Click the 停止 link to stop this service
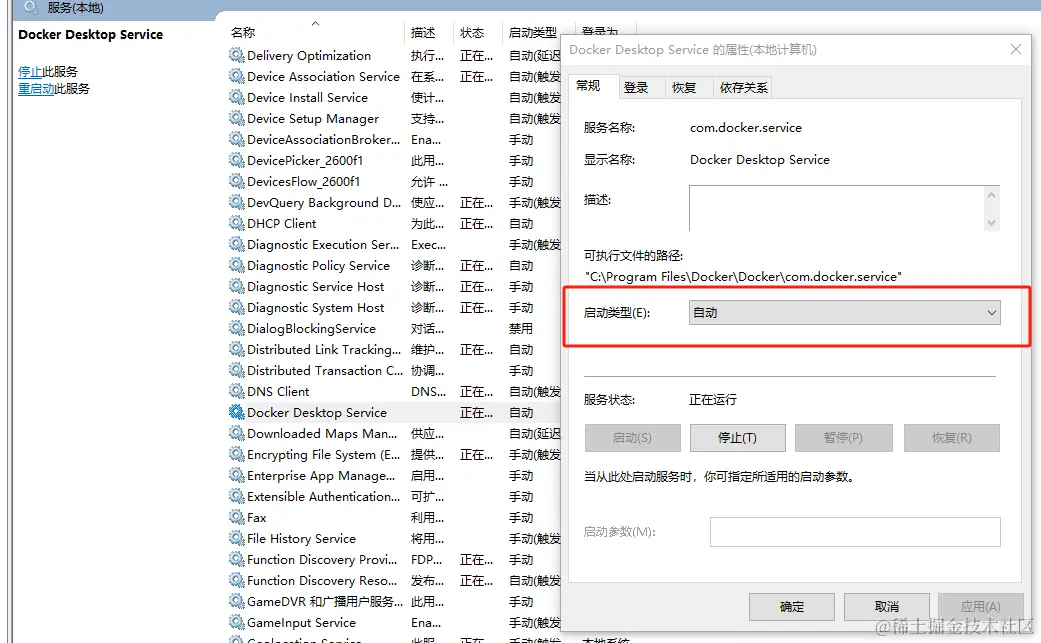 (x=30, y=72)
